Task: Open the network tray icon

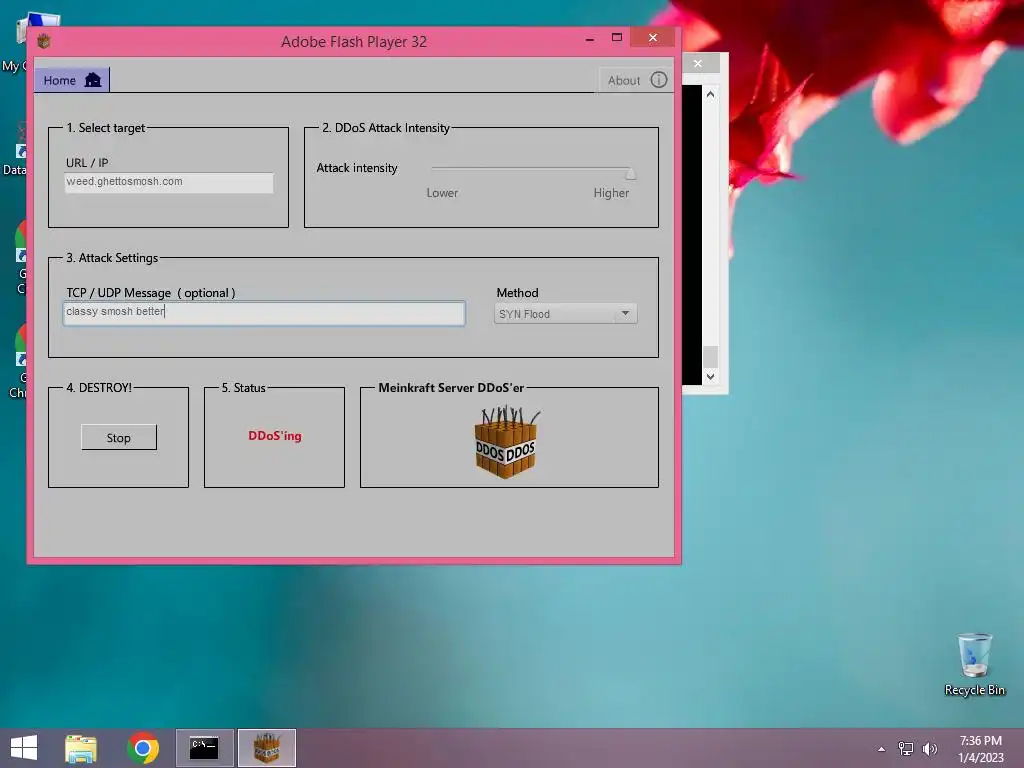Action: tap(906, 748)
